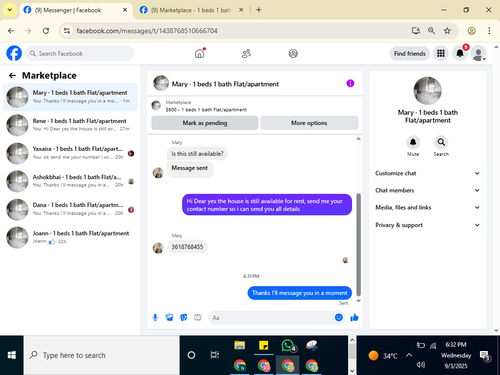Switch to the Marketplace browser tab
500x375 pixels.
pos(192,10)
